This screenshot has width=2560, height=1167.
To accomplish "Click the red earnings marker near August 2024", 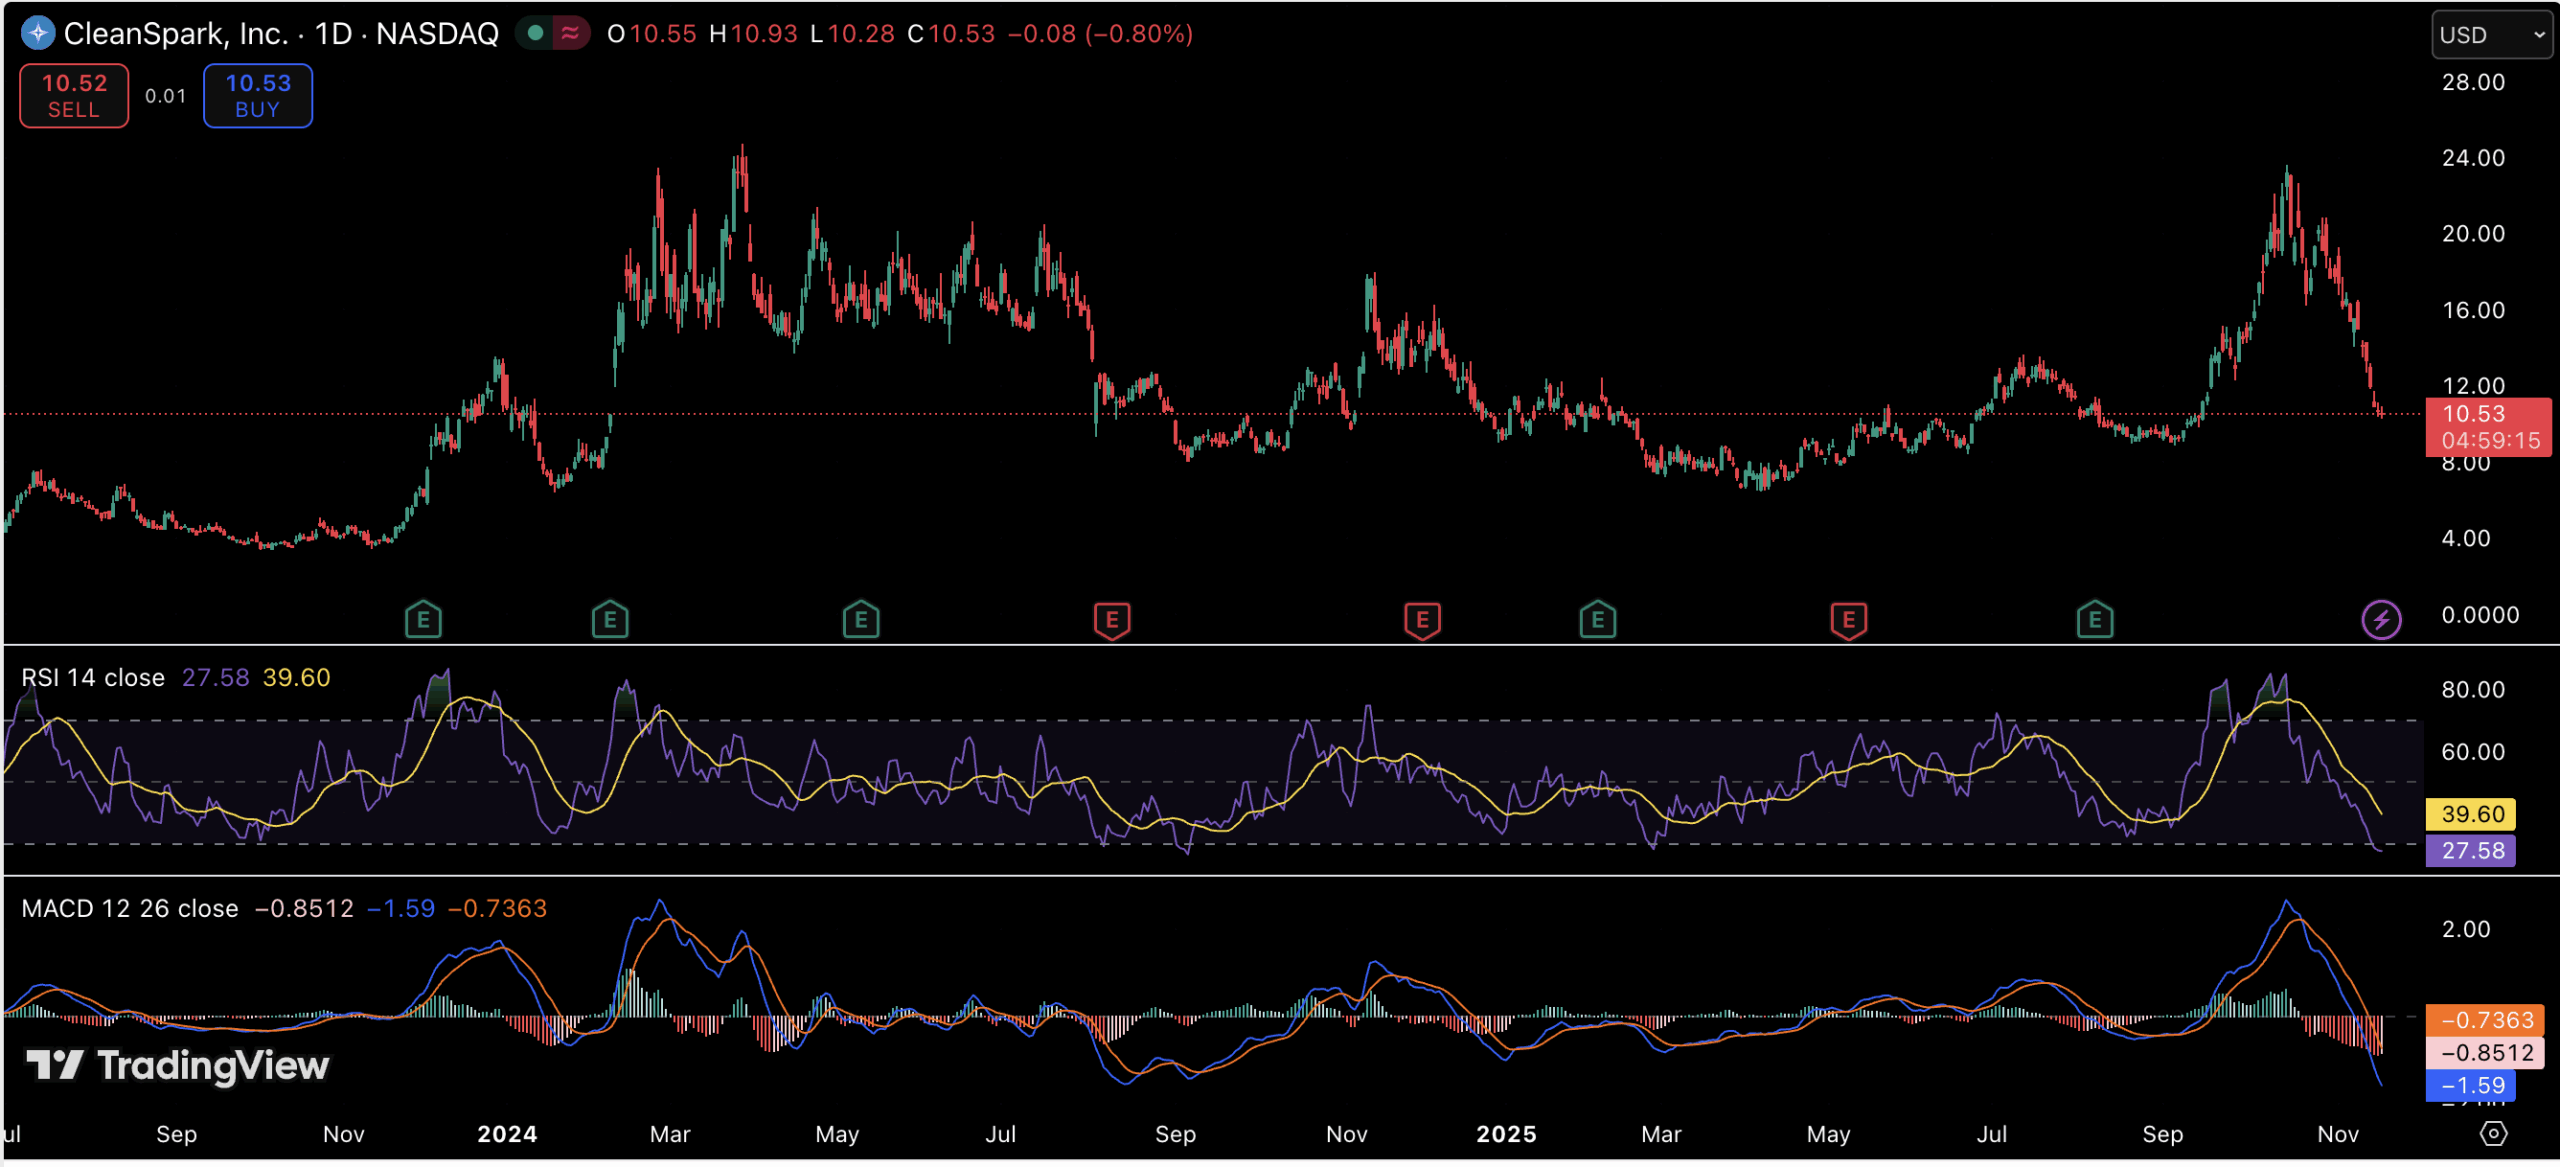I will tap(1111, 620).
